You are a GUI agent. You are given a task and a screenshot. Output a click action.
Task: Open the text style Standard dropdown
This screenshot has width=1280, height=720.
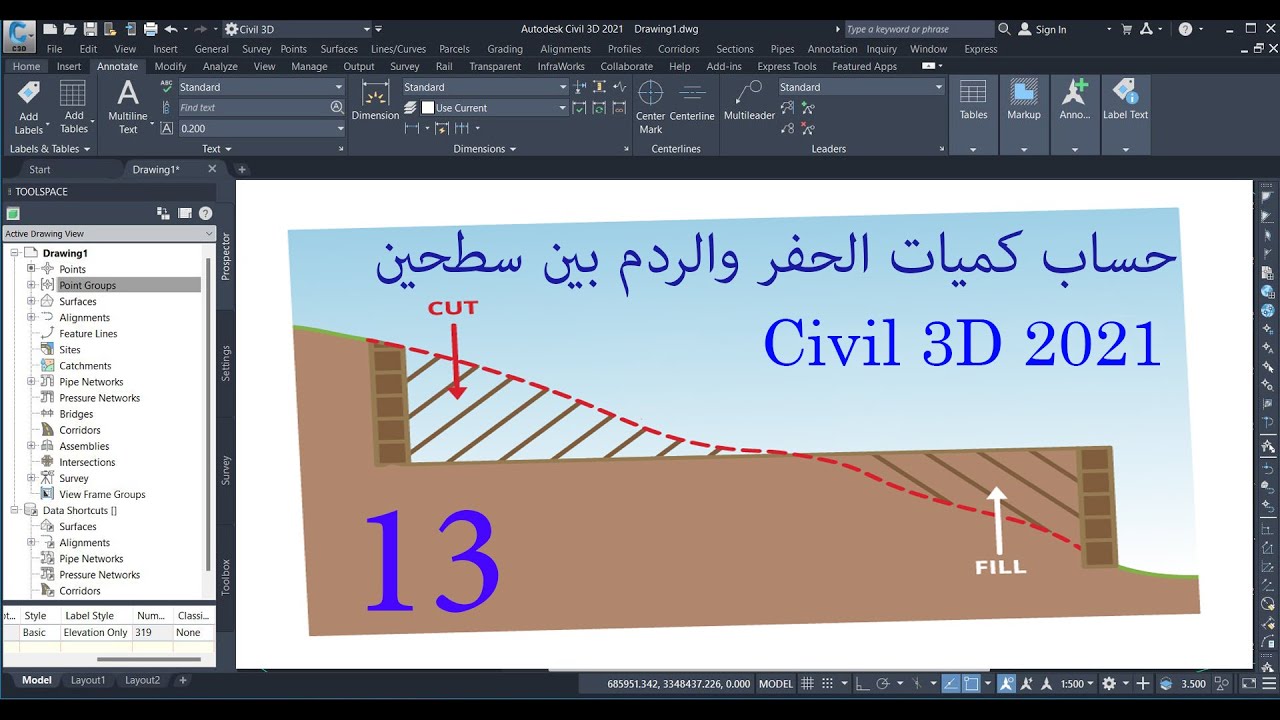point(261,87)
